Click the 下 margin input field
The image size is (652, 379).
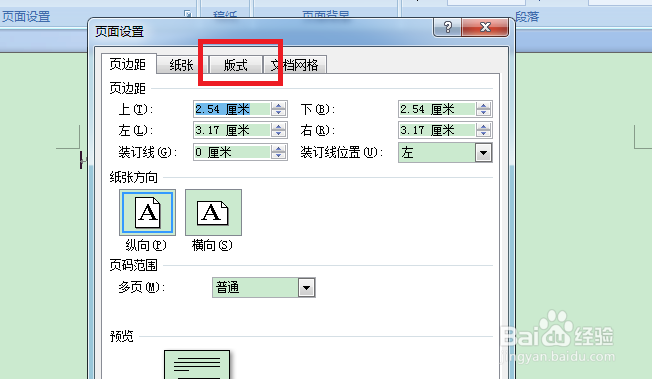point(437,109)
